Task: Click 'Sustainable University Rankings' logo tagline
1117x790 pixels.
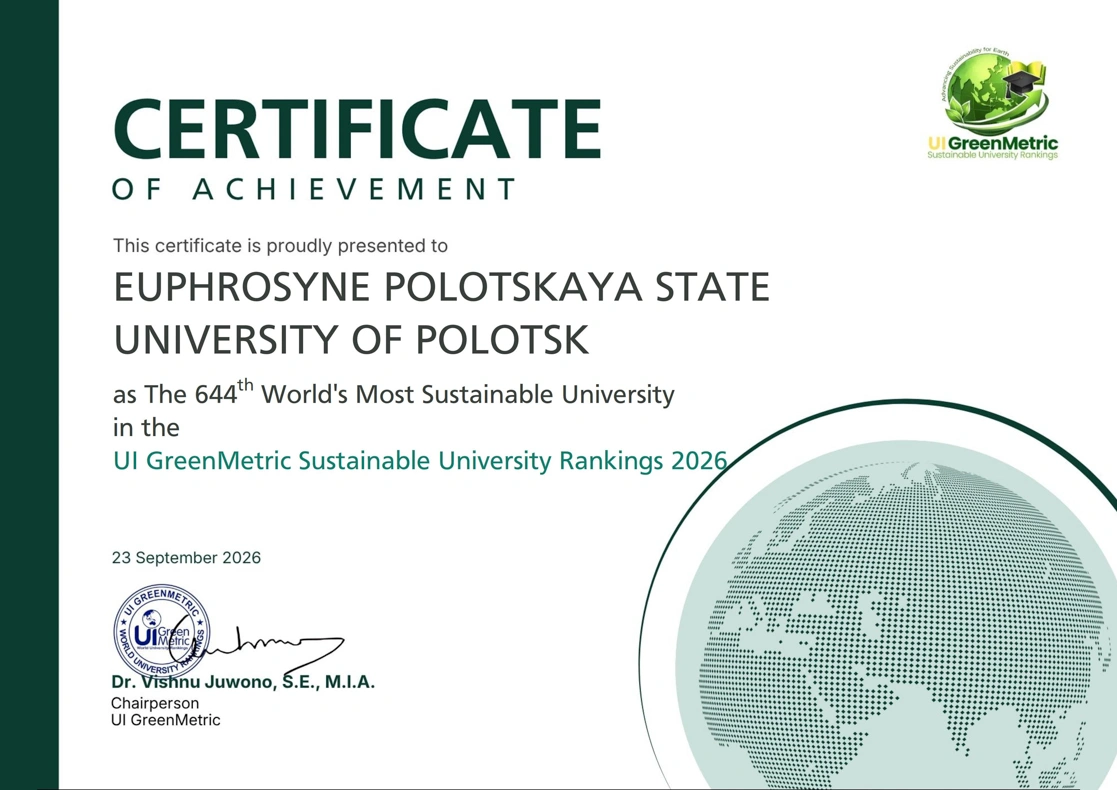Action: (x=992, y=155)
